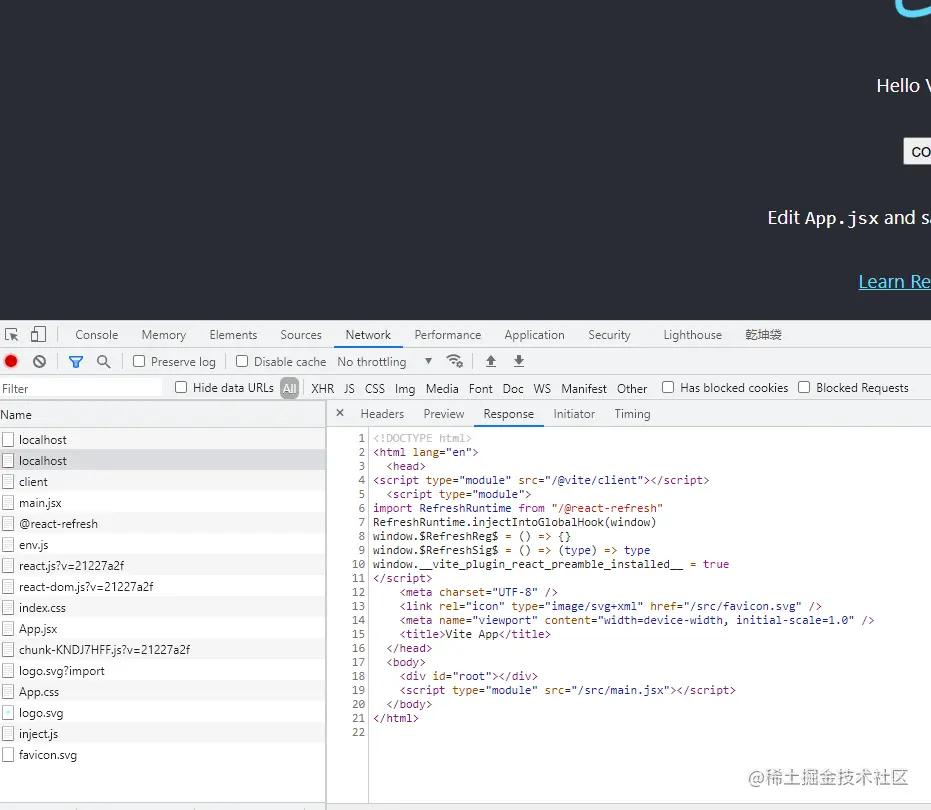This screenshot has width=931, height=810.
Task: Click file icon beside index.css
Action: [x=8, y=608]
